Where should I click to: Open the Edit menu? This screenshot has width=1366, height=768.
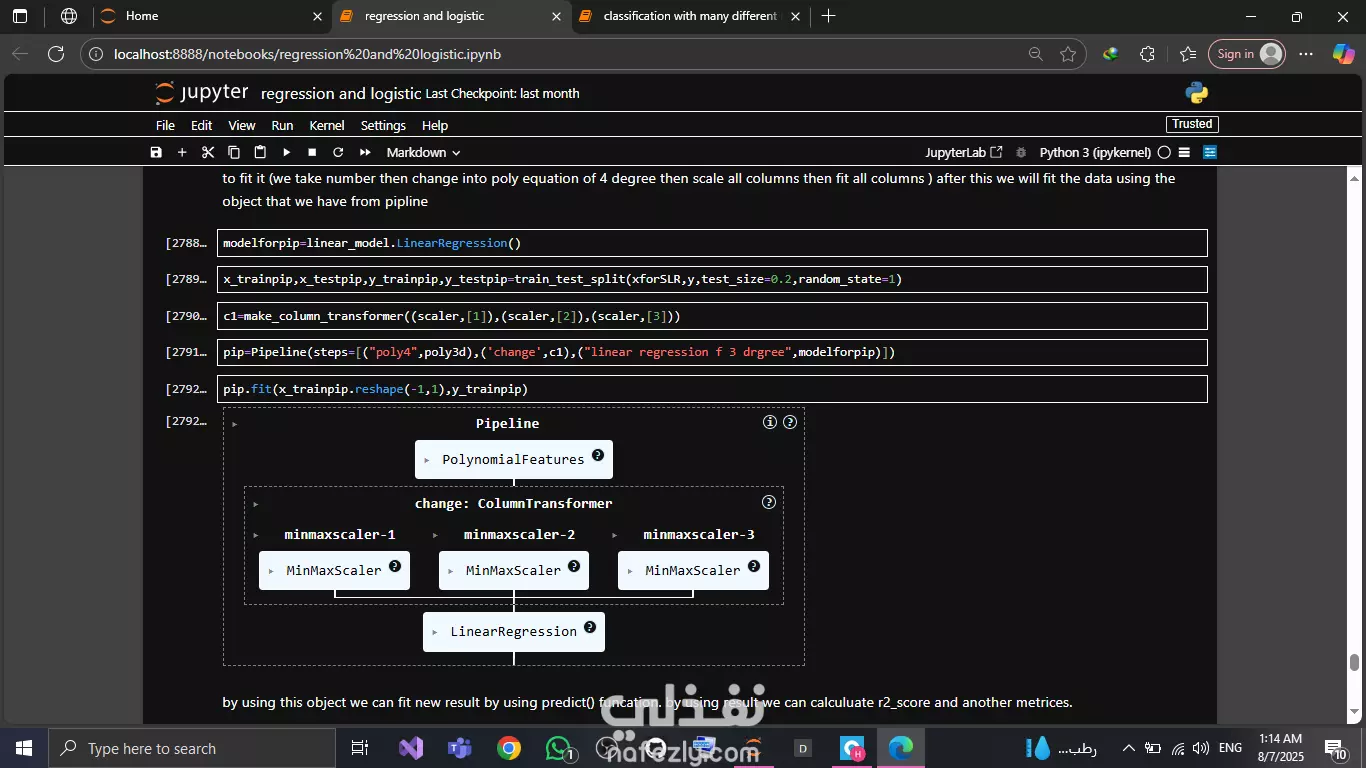tap(202, 125)
